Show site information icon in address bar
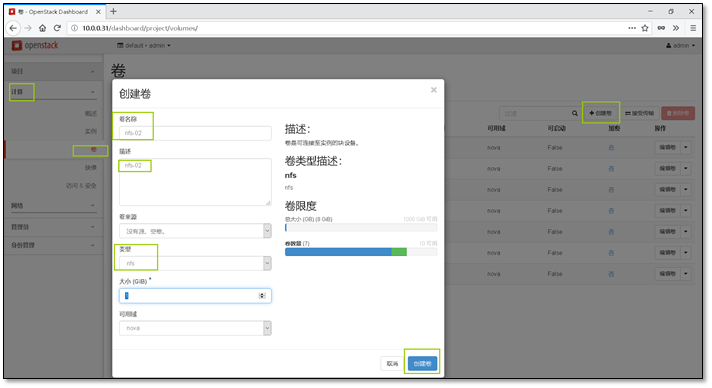This screenshot has width=712, height=388. [x=74, y=28]
